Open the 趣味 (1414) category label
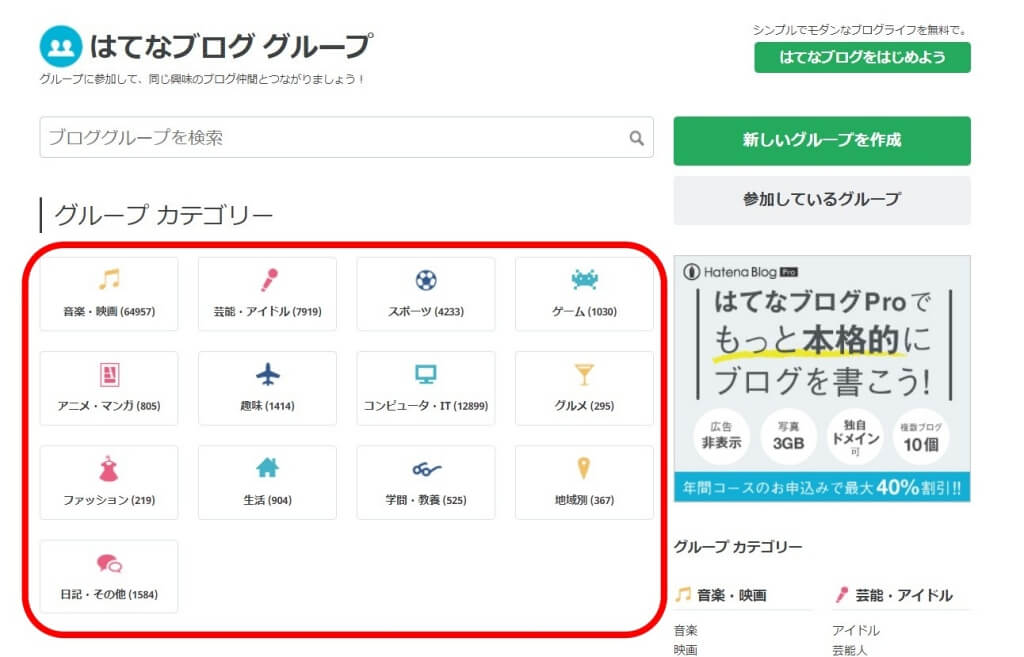The height and width of the screenshot is (657, 1024). pos(268,406)
